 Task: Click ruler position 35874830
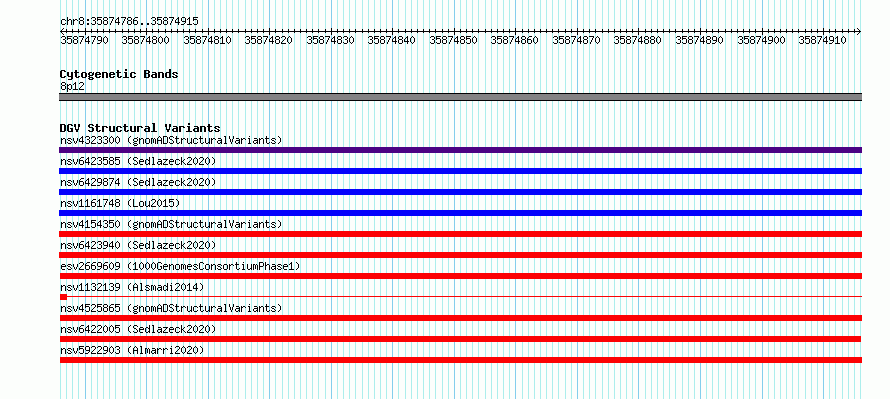330,40
